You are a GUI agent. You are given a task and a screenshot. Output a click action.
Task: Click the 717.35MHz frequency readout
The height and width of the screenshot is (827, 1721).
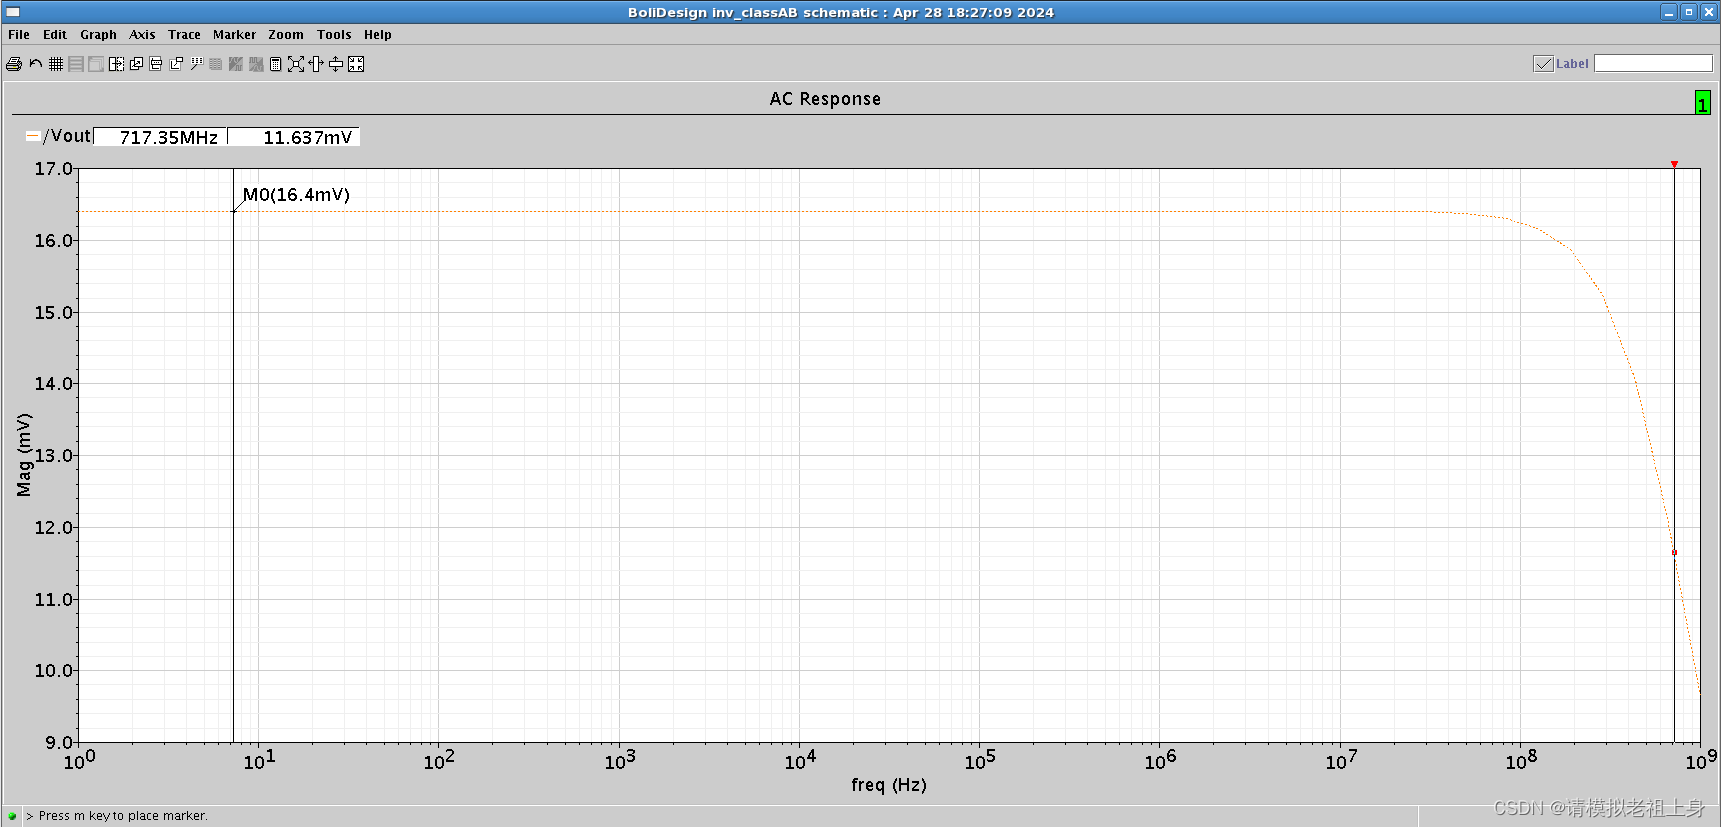[x=160, y=137]
